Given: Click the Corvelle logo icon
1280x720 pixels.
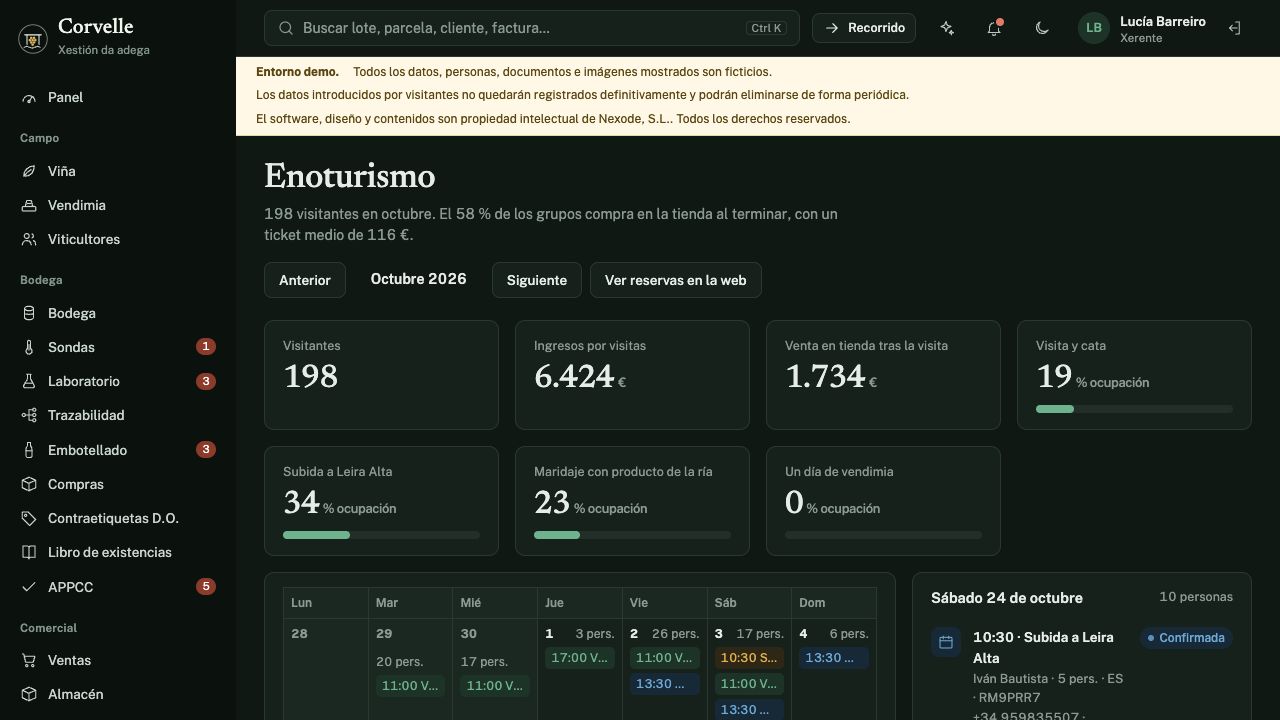Looking at the screenshot, I should tap(33, 38).
